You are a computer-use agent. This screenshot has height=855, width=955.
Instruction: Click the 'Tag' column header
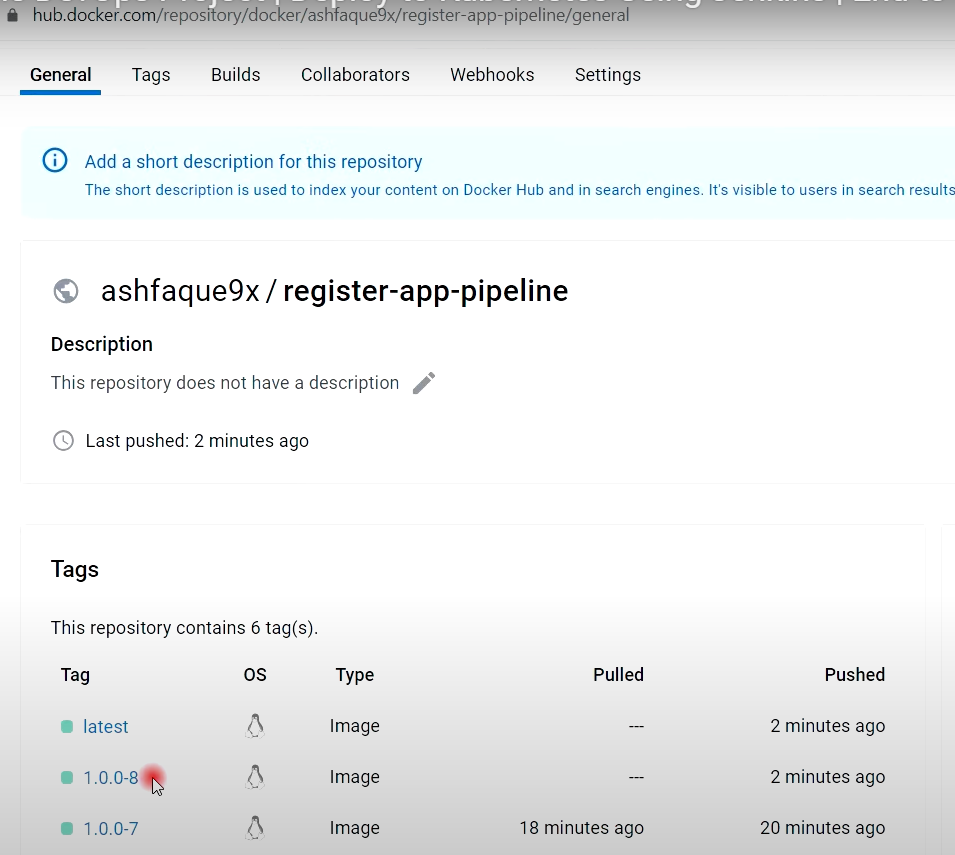(x=76, y=675)
